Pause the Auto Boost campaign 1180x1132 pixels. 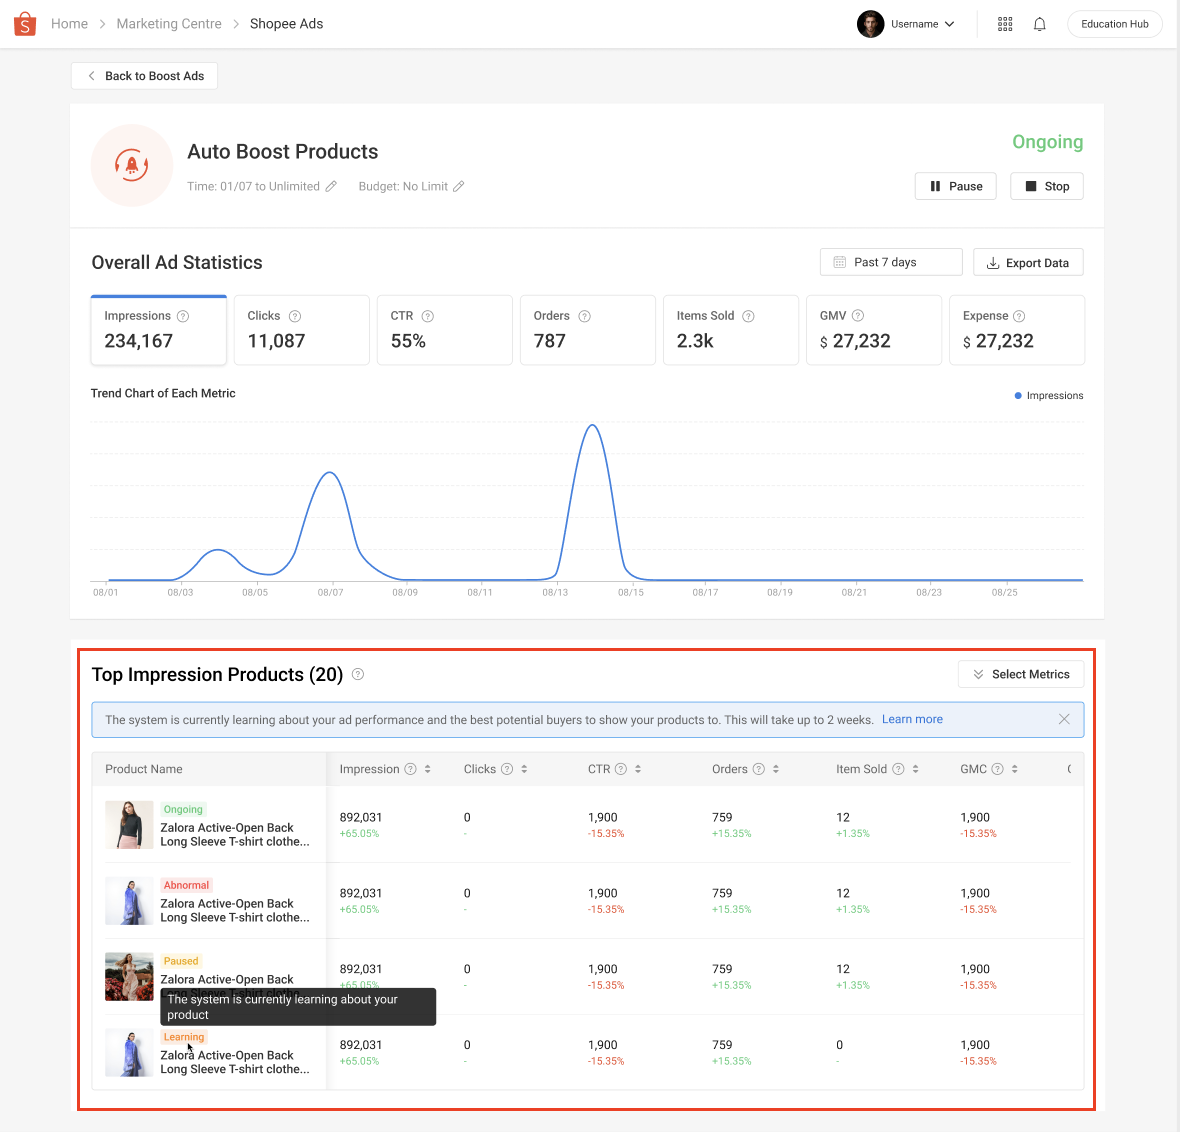tap(955, 186)
